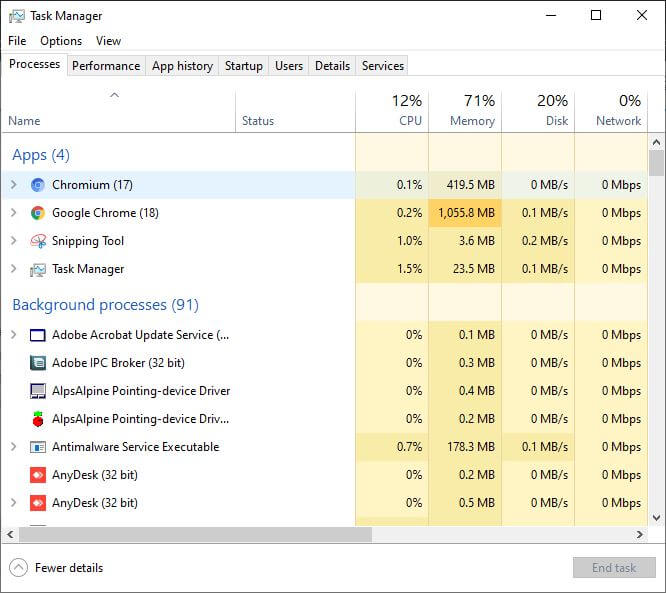
Task: Open the Users tab
Action: pos(289,66)
